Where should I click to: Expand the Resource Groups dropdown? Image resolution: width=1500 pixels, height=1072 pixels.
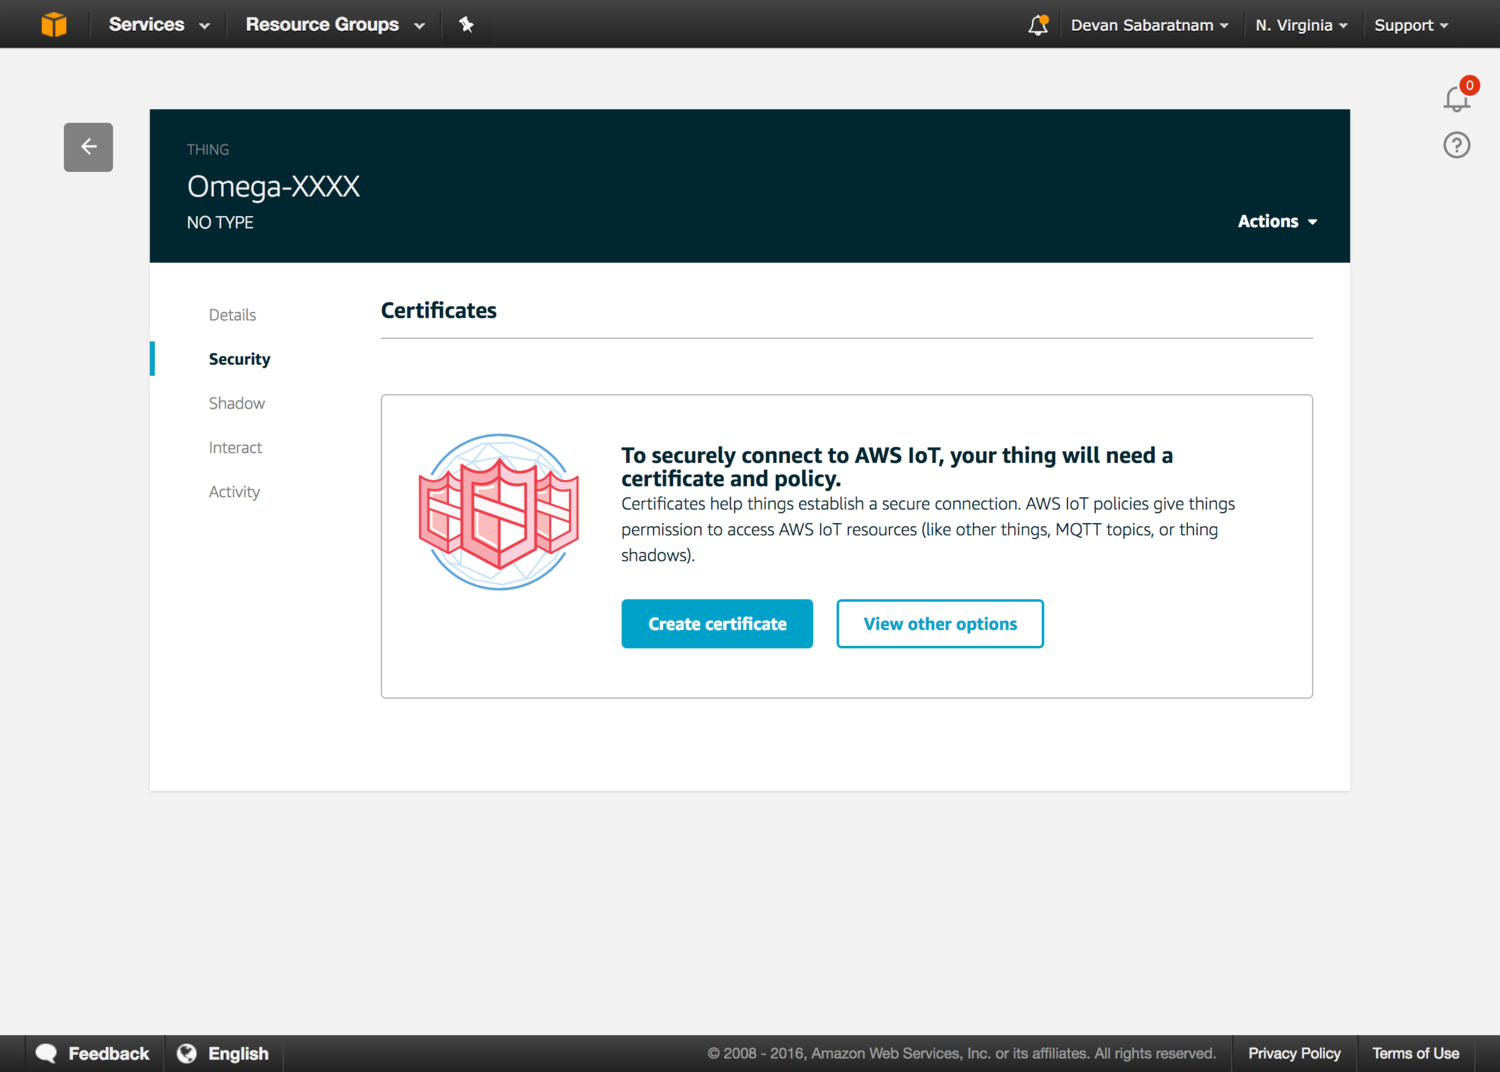click(335, 25)
